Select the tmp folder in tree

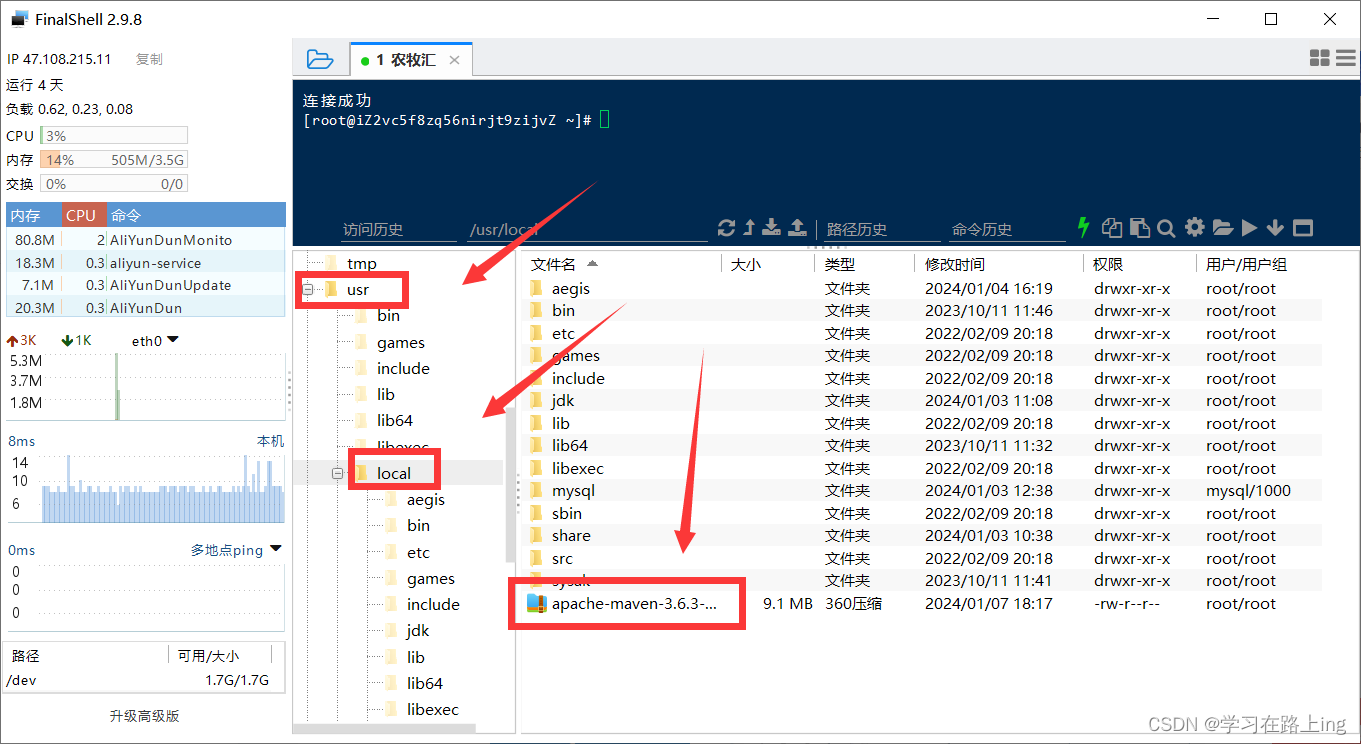pyautogui.click(x=361, y=264)
